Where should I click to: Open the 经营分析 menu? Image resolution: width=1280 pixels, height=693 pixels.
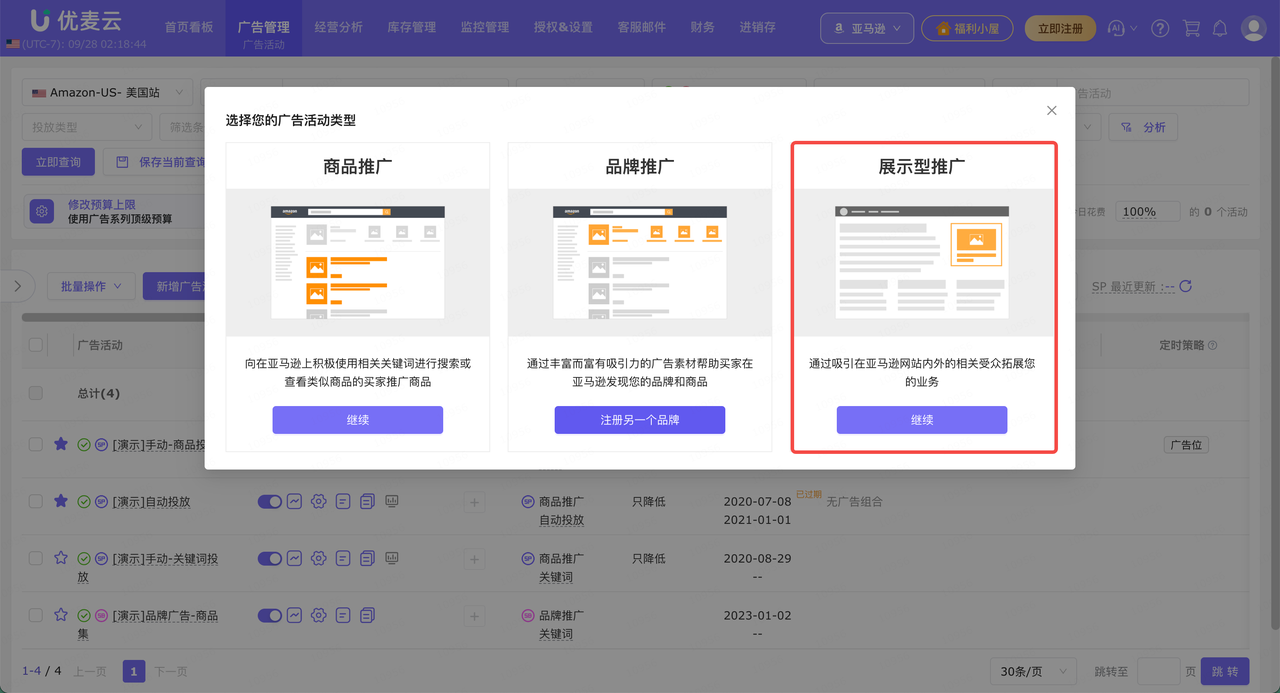point(338,28)
